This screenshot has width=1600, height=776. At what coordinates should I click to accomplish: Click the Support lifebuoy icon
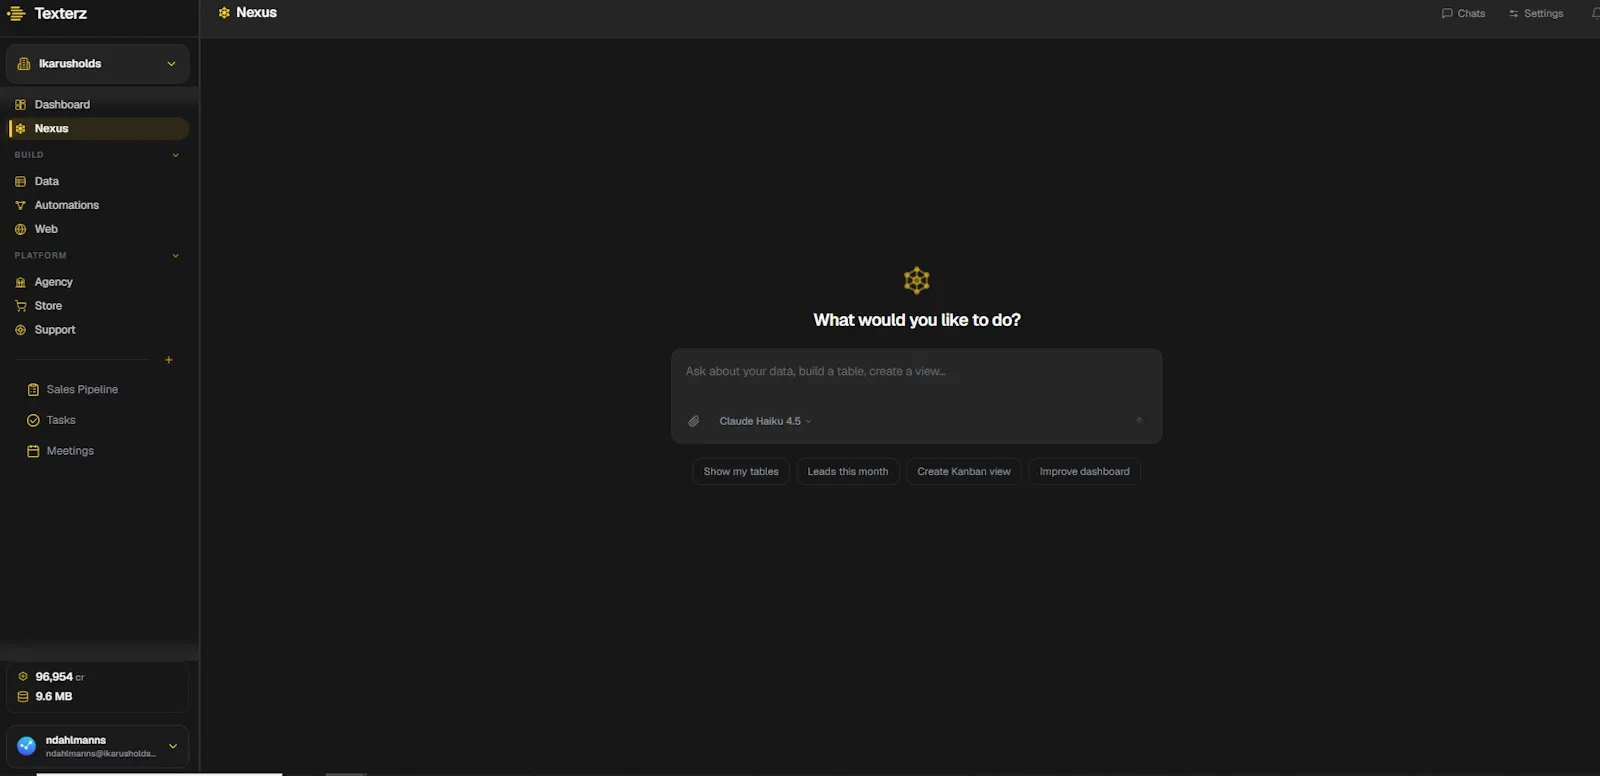point(20,330)
